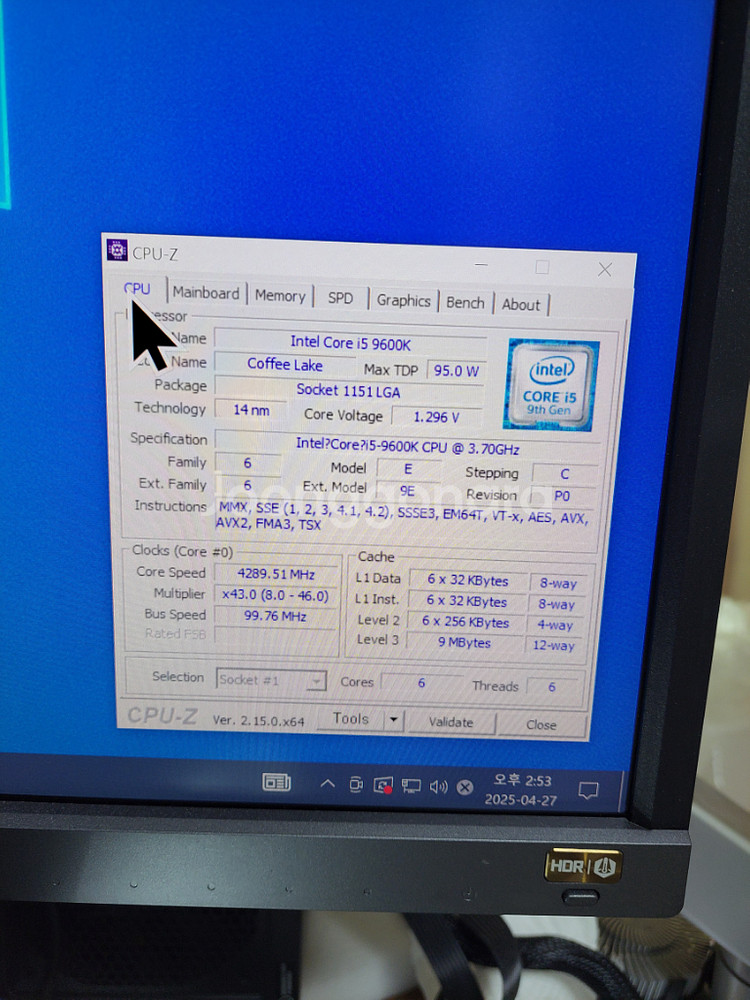Click the Meet Now camera tray icon

click(x=356, y=784)
